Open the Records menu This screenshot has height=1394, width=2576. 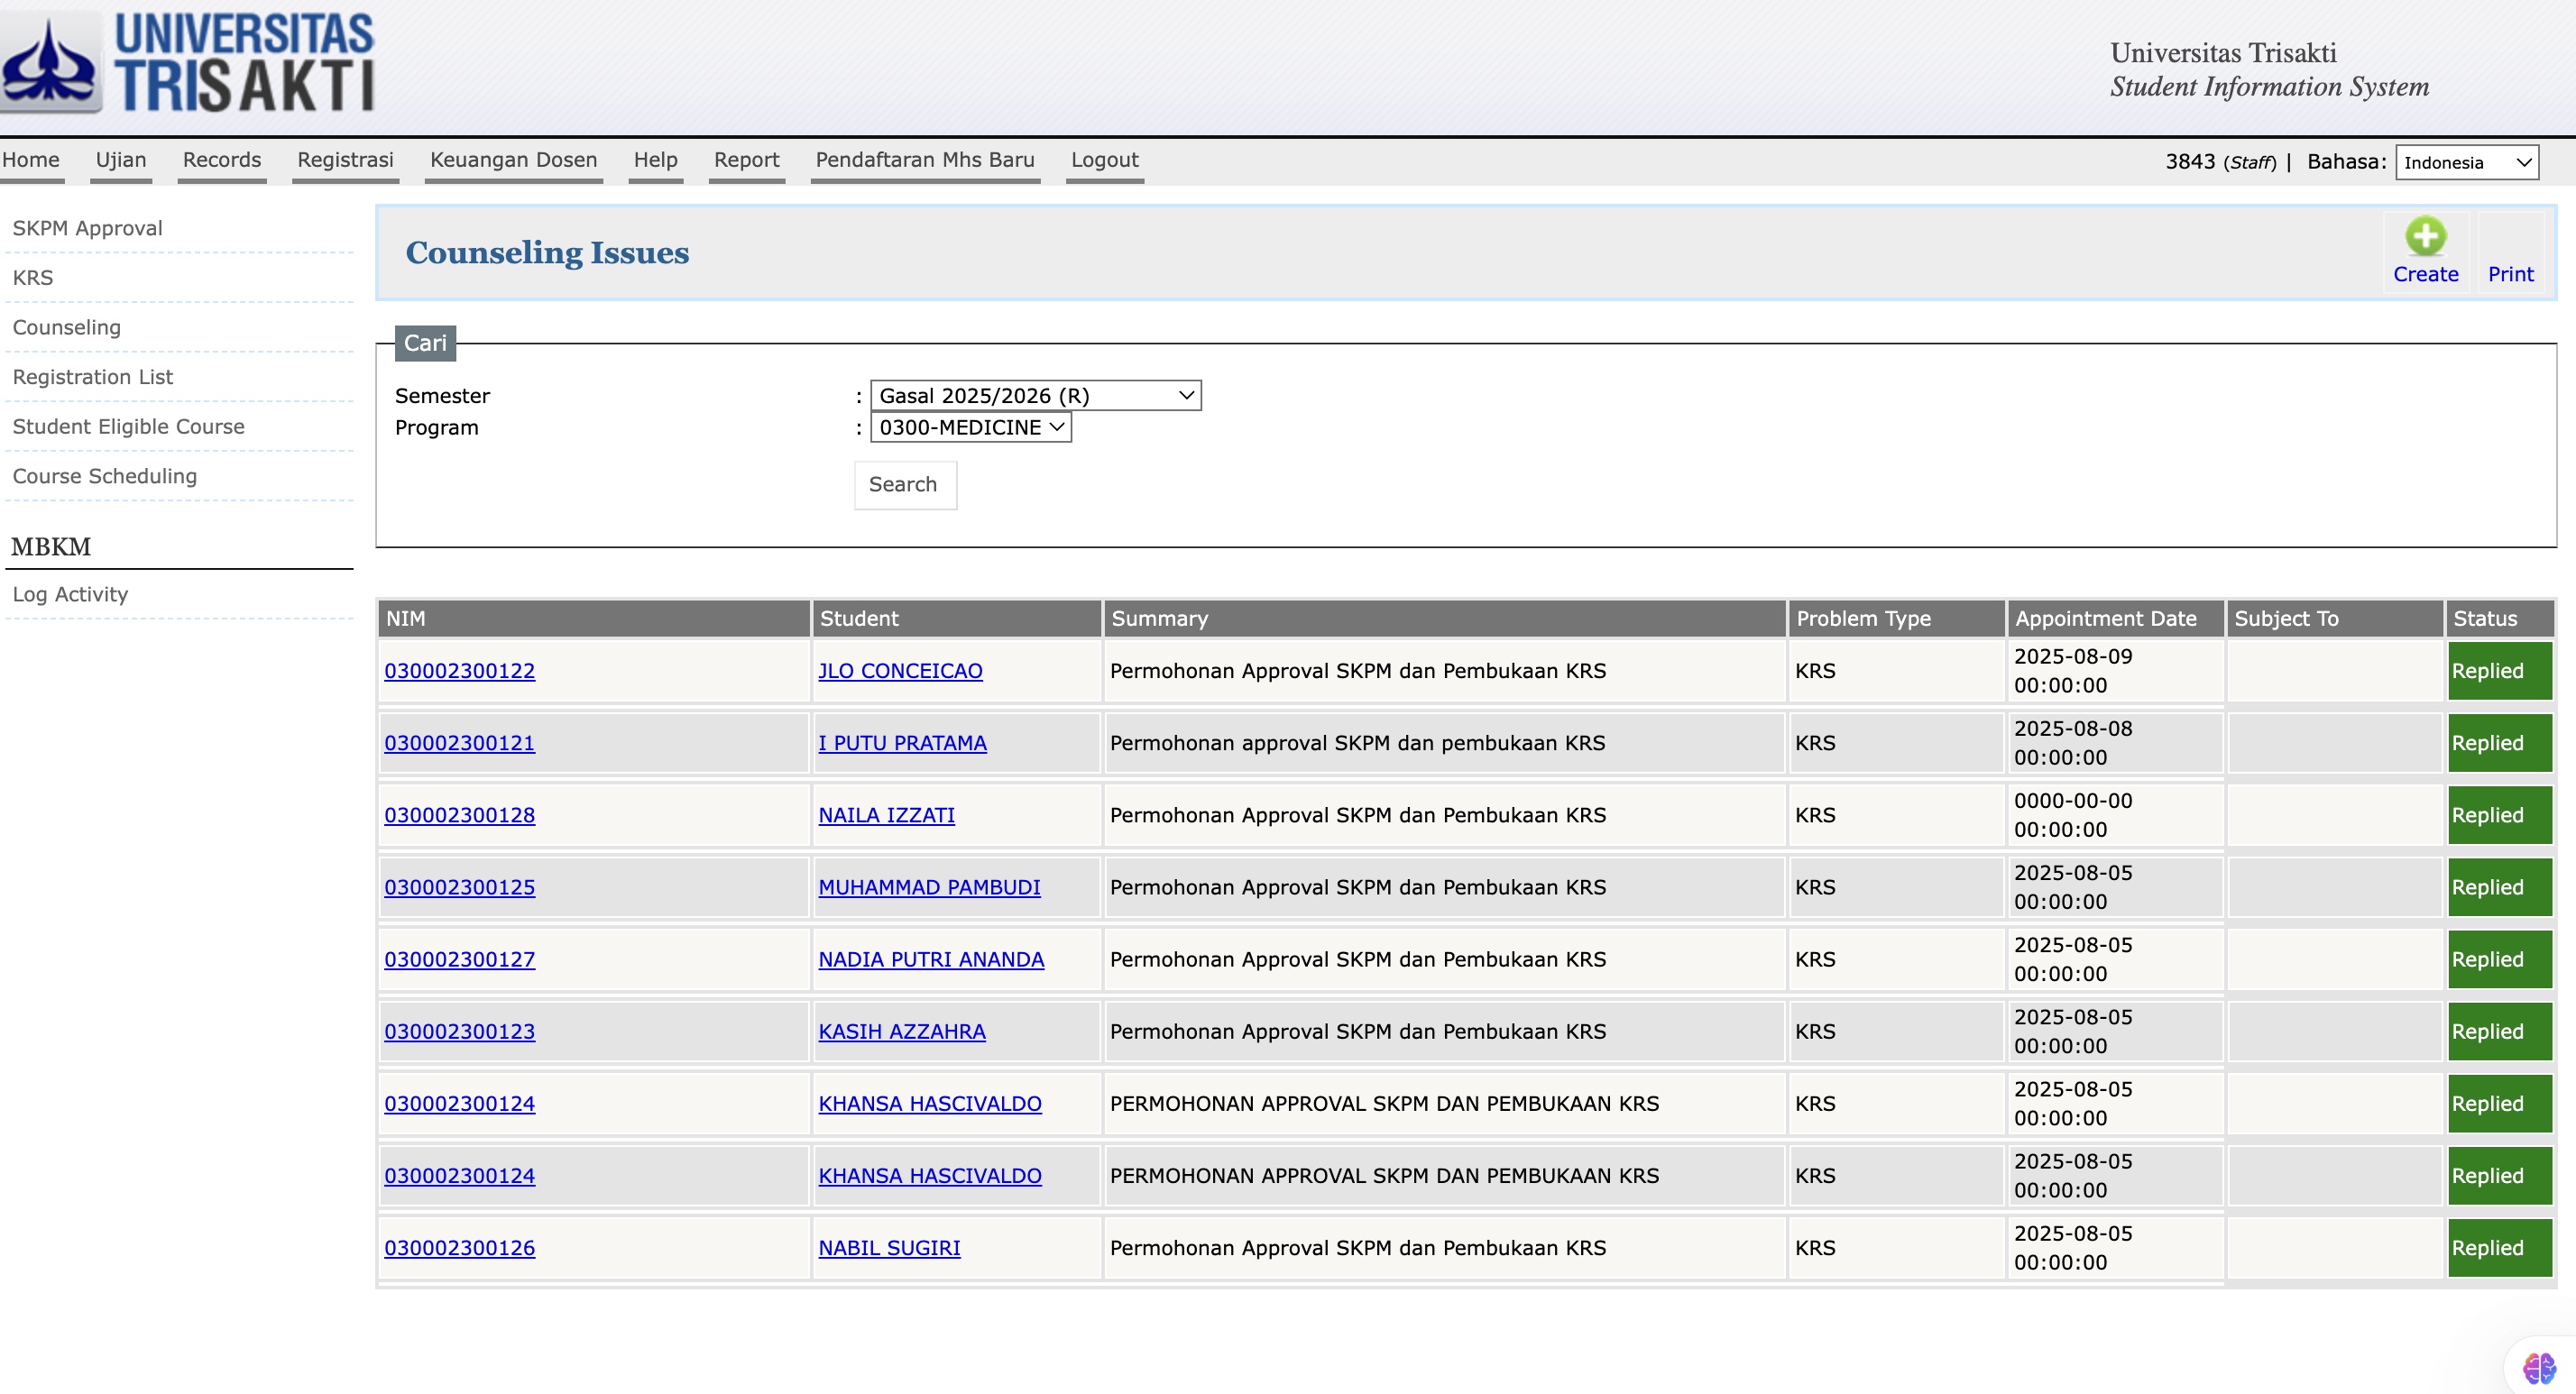pos(221,160)
